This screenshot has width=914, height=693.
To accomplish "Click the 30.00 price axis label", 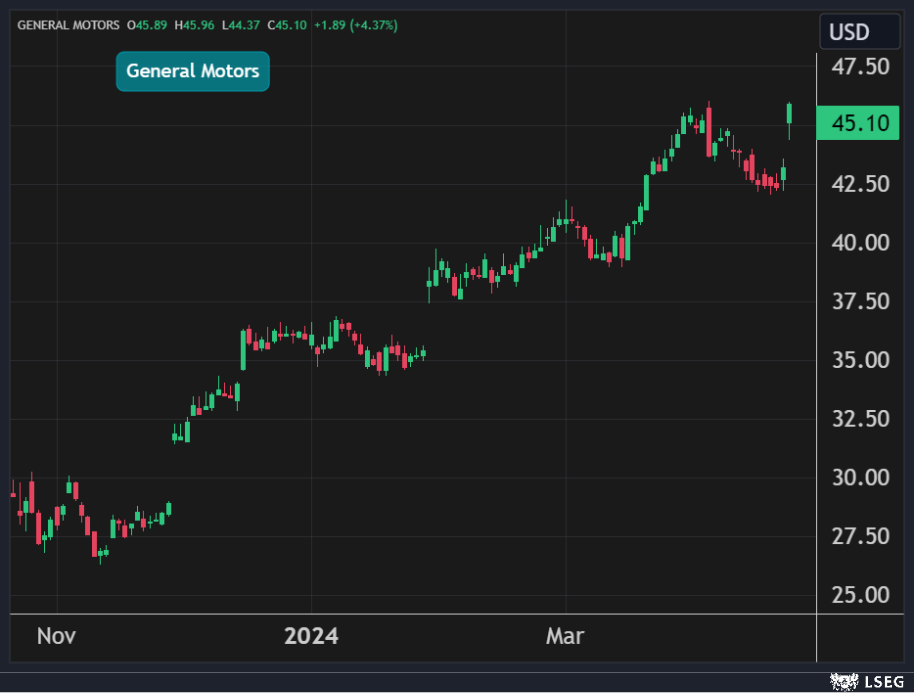I will (x=861, y=478).
